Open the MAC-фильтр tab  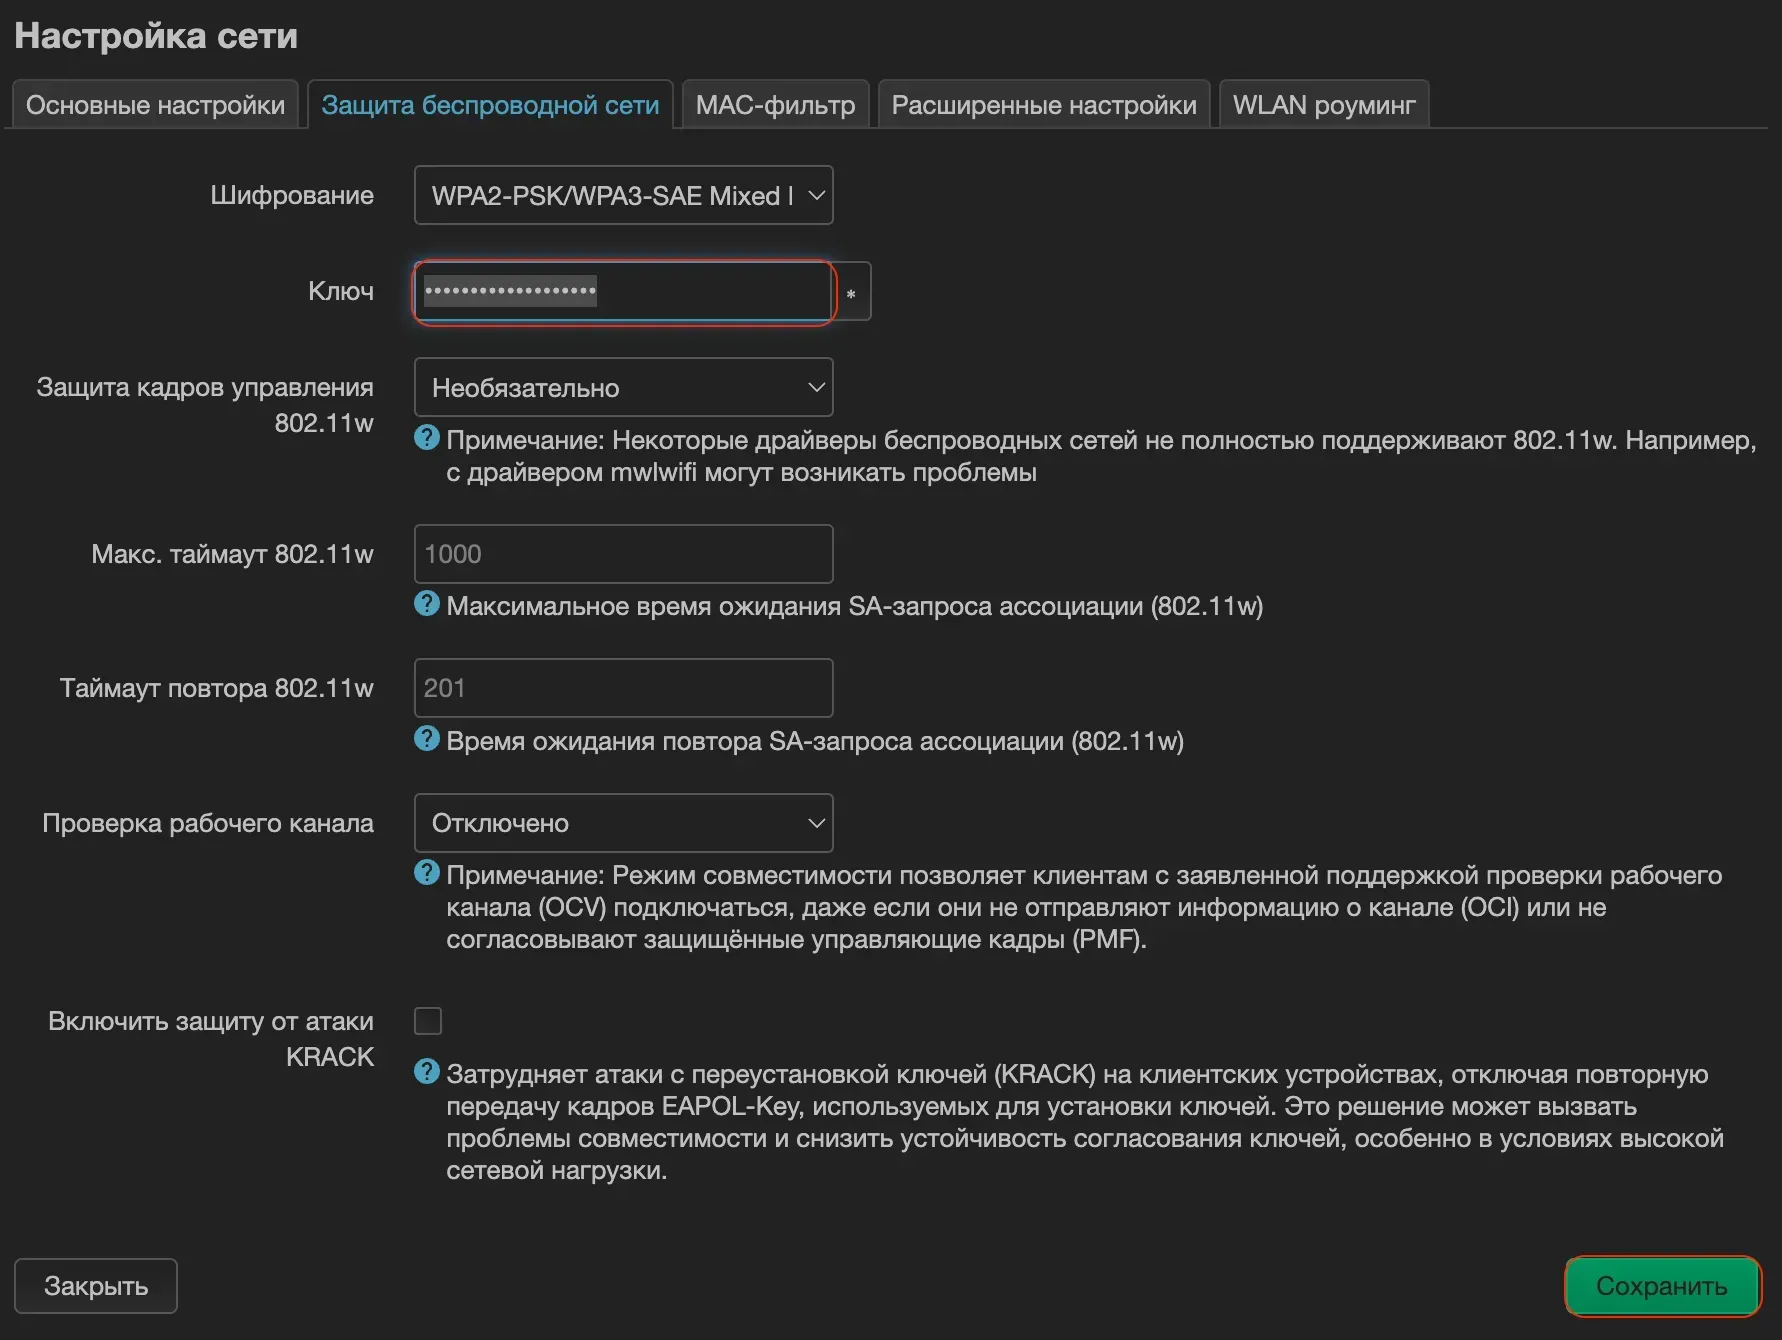point(775,105)
